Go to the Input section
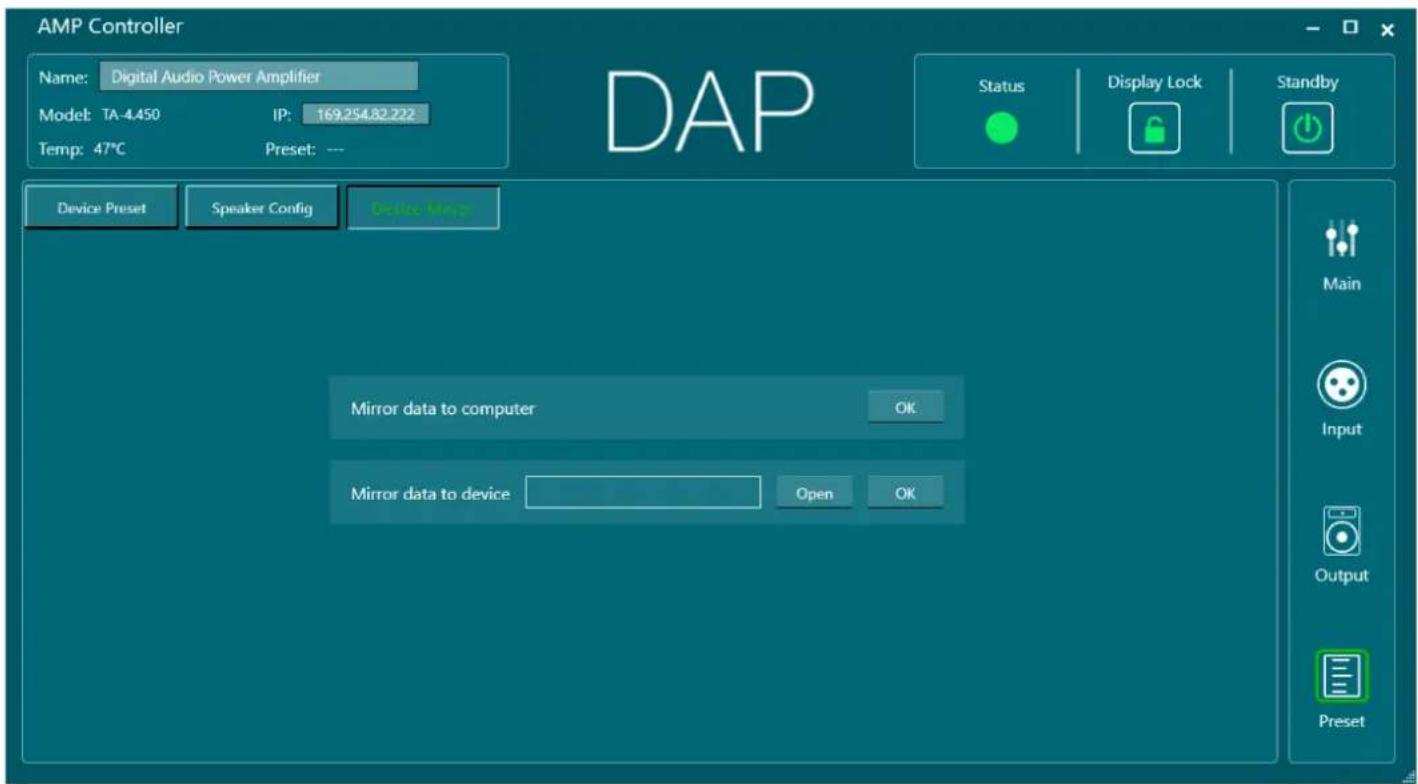This screenshot has height=784, width=1418. pyautogui.click(x=1341, y=399)
